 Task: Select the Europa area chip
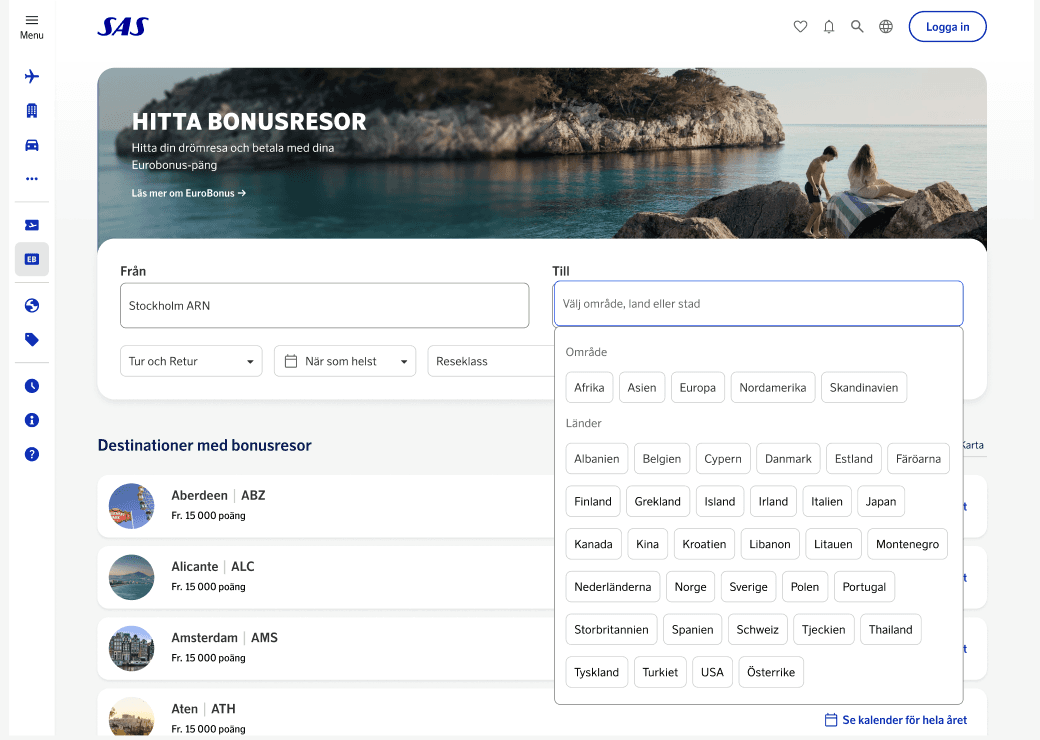click(x=698, y=388)
